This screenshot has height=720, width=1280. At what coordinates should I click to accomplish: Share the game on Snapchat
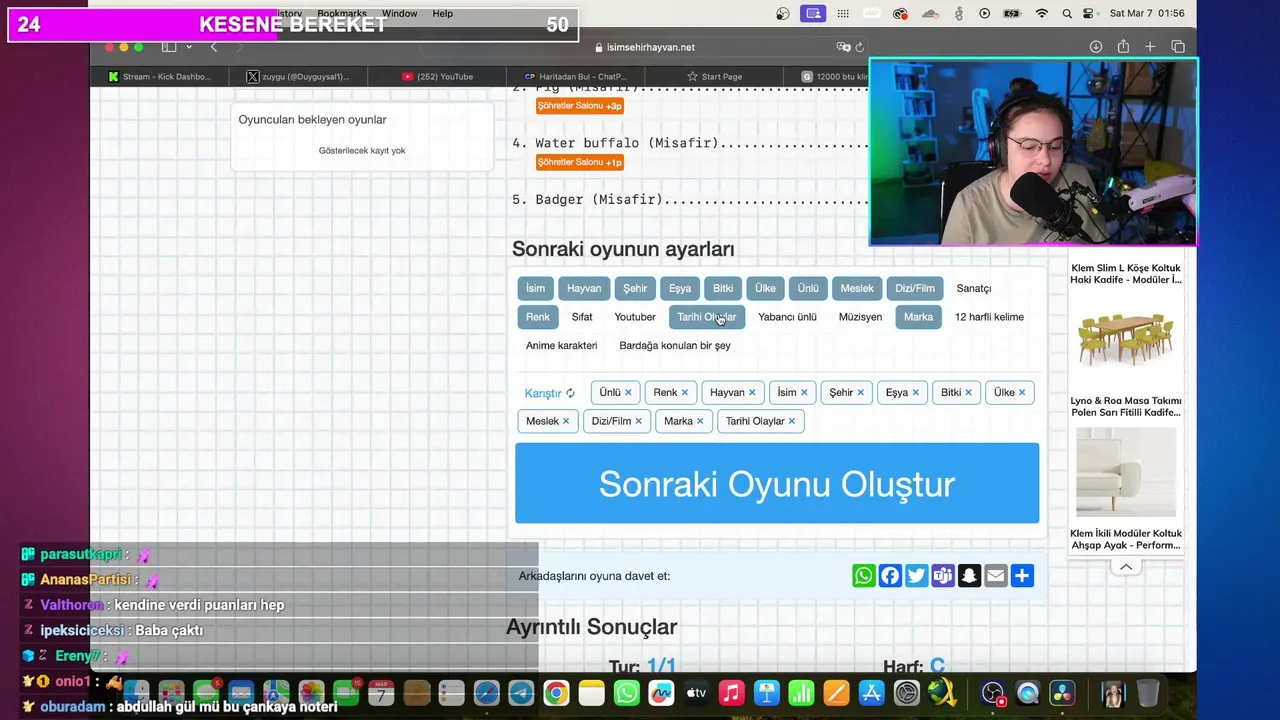(x=969, y=576)
